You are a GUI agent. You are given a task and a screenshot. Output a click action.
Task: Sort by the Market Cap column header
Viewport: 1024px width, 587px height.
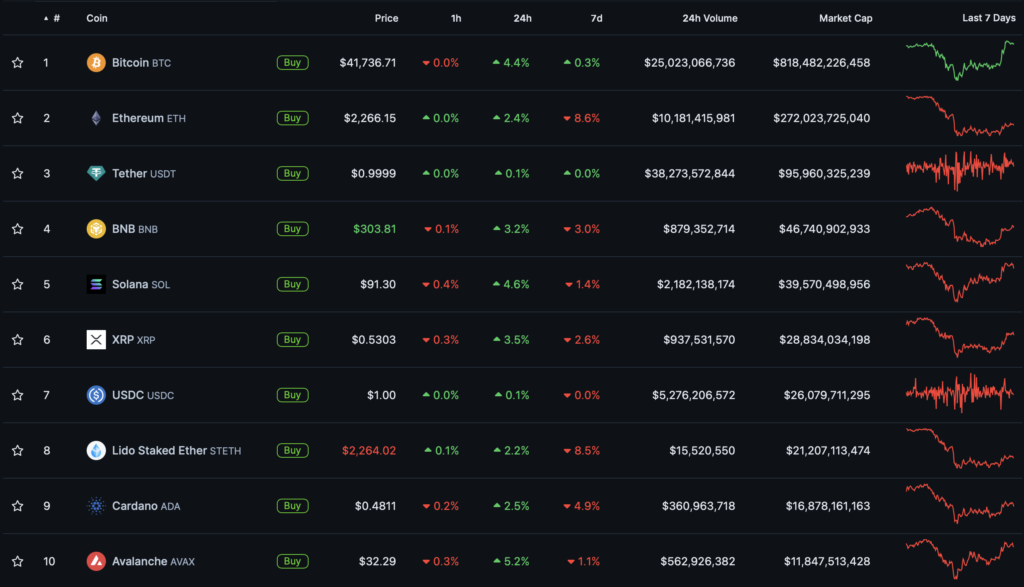pyautogui.click(x=845, y=18)
